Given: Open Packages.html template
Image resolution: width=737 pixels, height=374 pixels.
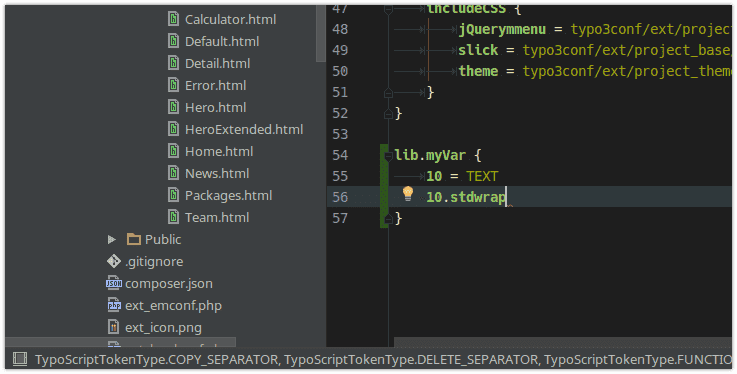Looking at the screenshot, I should 228,195.
